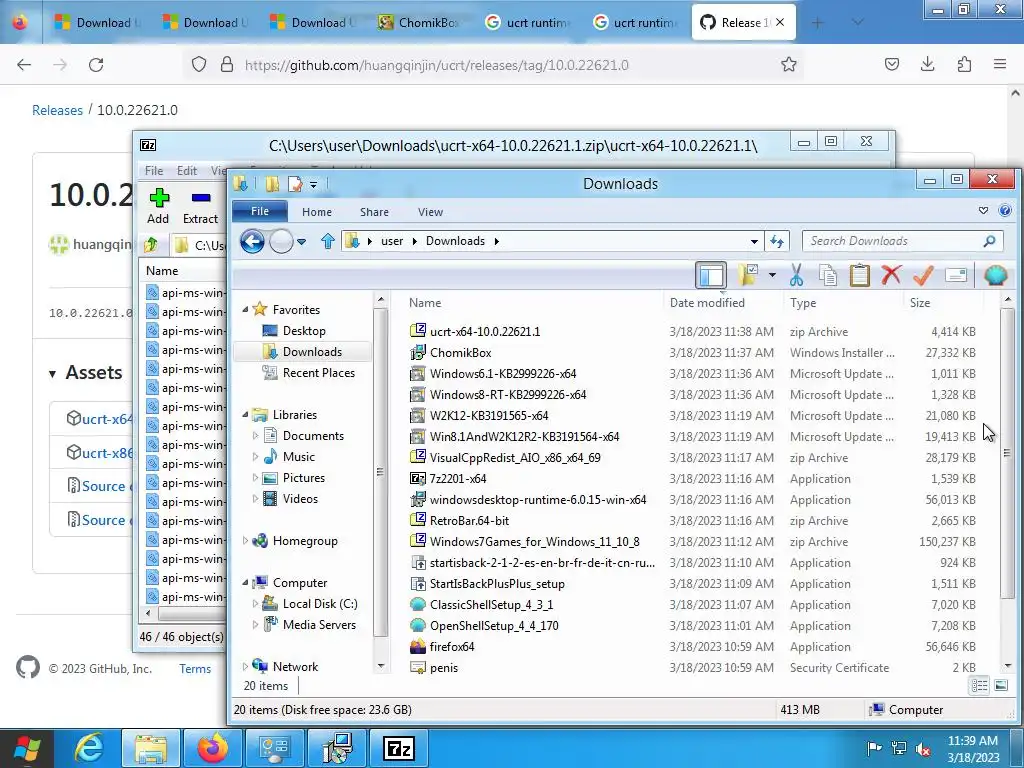Expand the Explorer ribbon chevron
Viewport: 1024px width, 768px height.
pos(983,210)
